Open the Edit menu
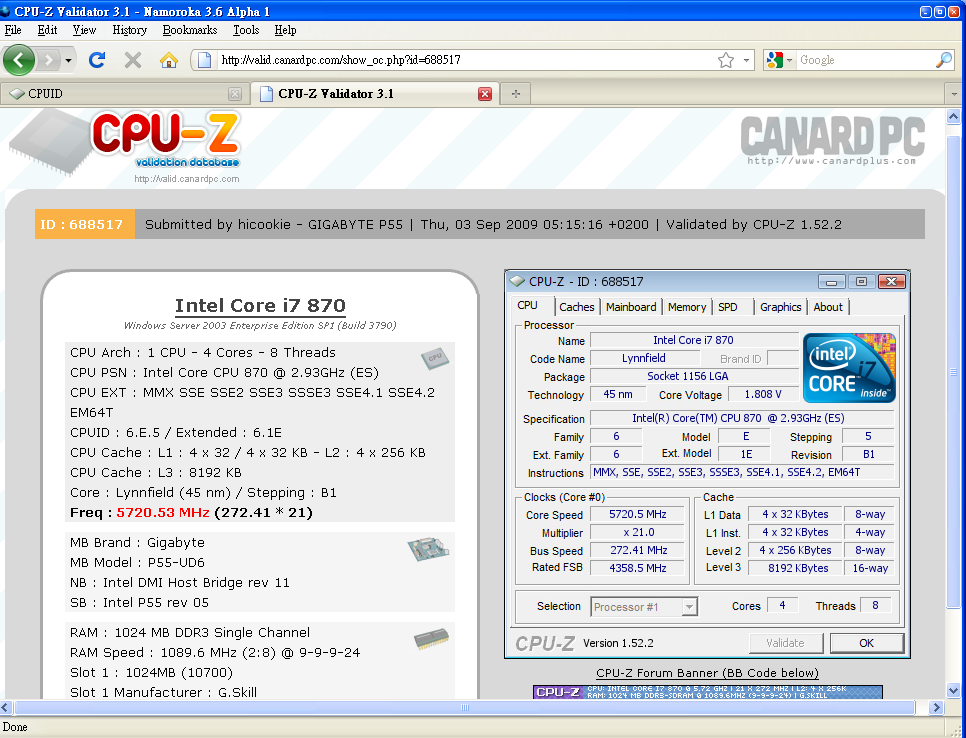The height and width of the screenshot is (738, 966). (47, 30)
